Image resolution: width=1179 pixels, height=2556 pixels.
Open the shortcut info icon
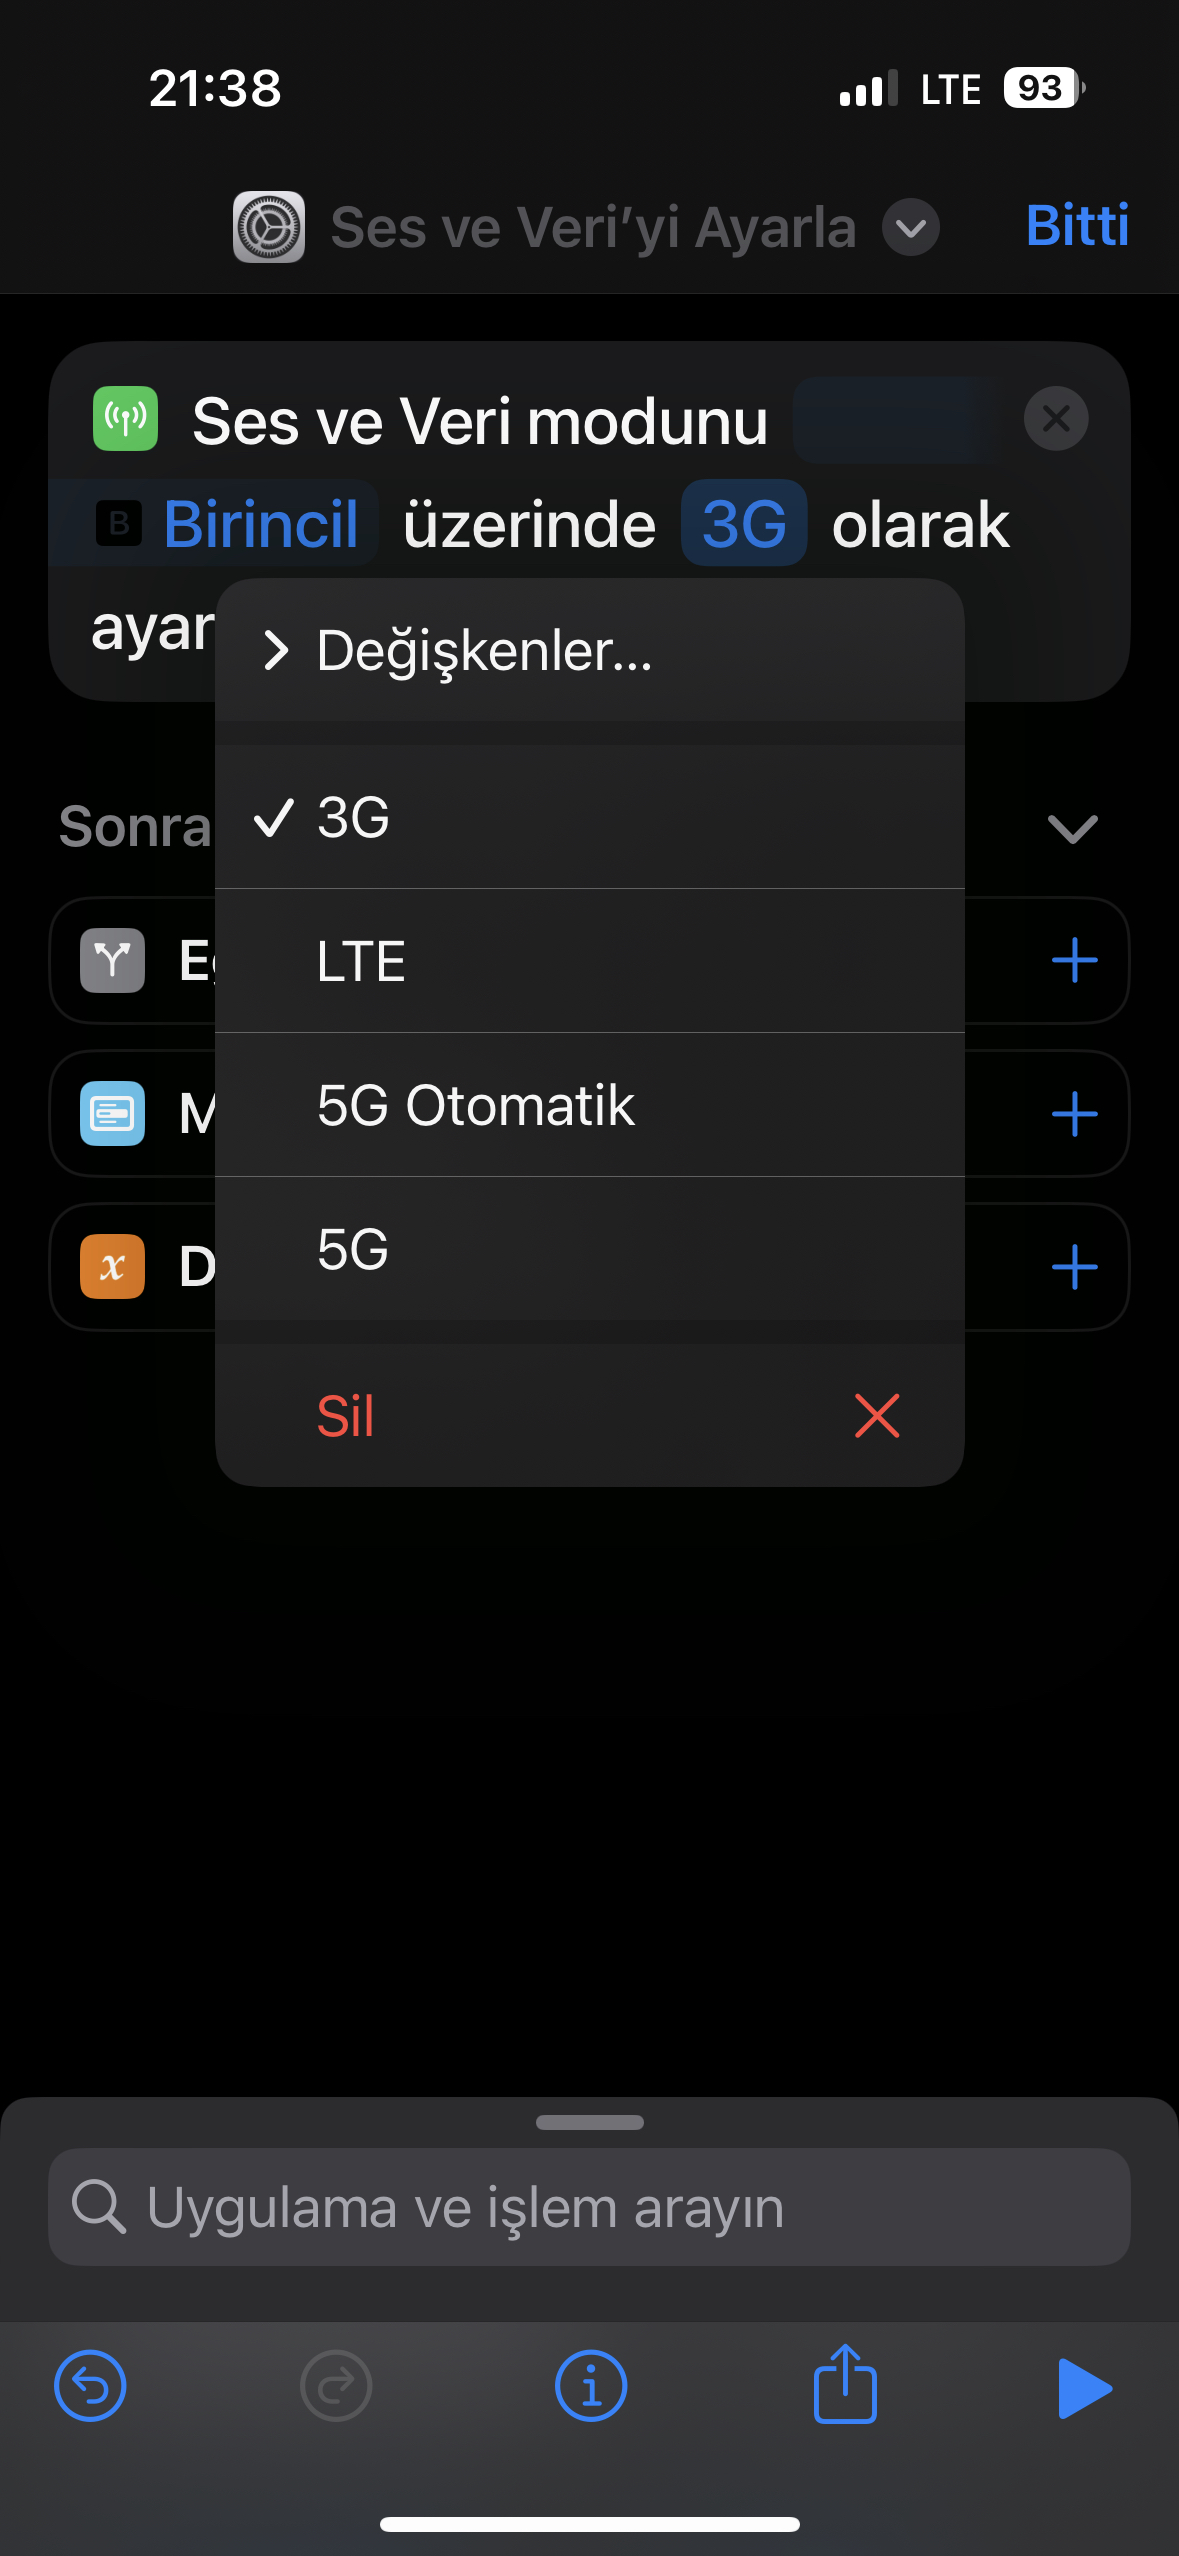point(591,2386)
